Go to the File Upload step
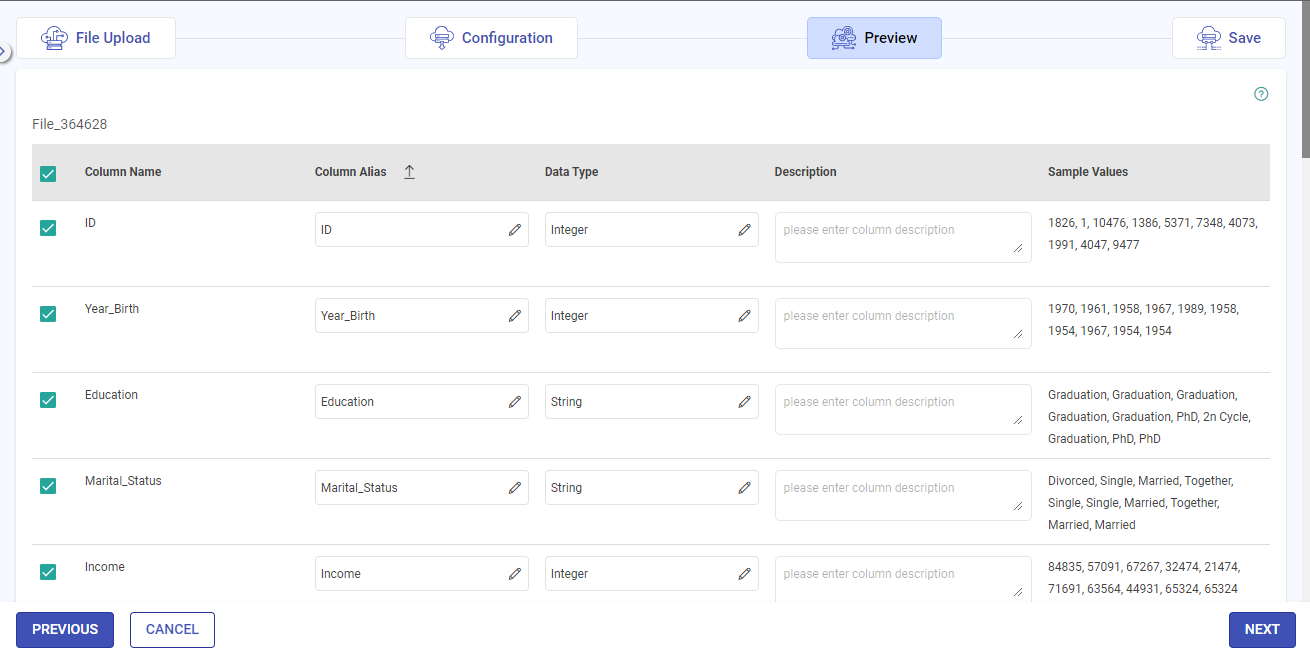 pyautogui.click(x=96, y=38)
